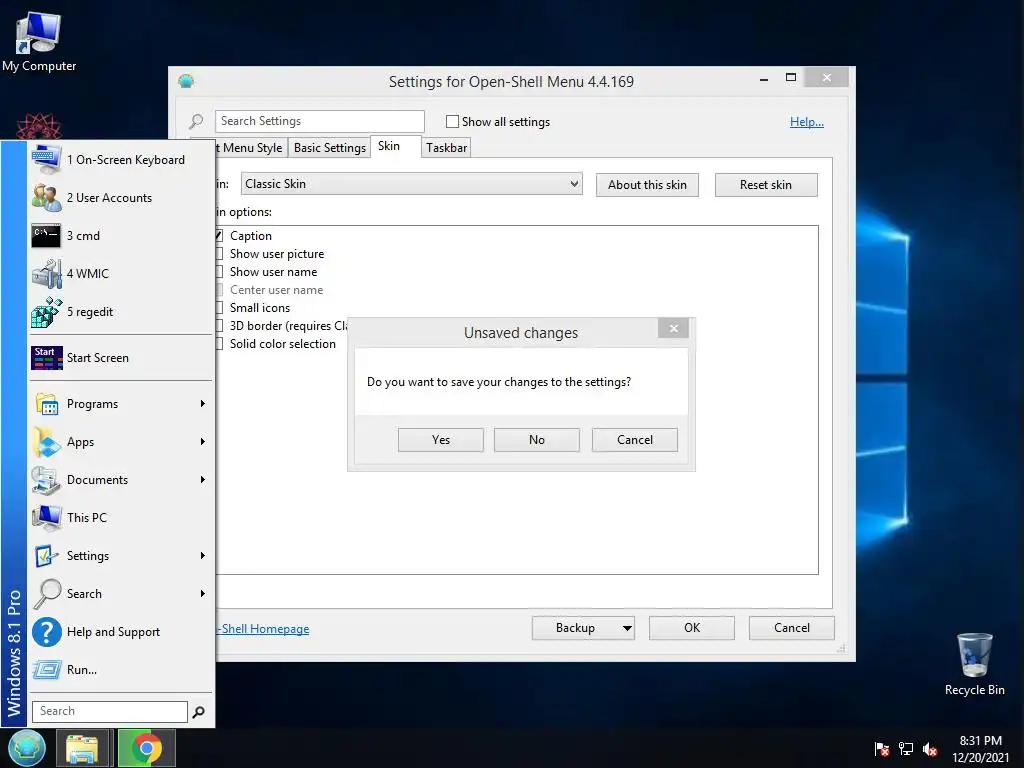Open the Recycle Bin desktop icon

(974, 656)
